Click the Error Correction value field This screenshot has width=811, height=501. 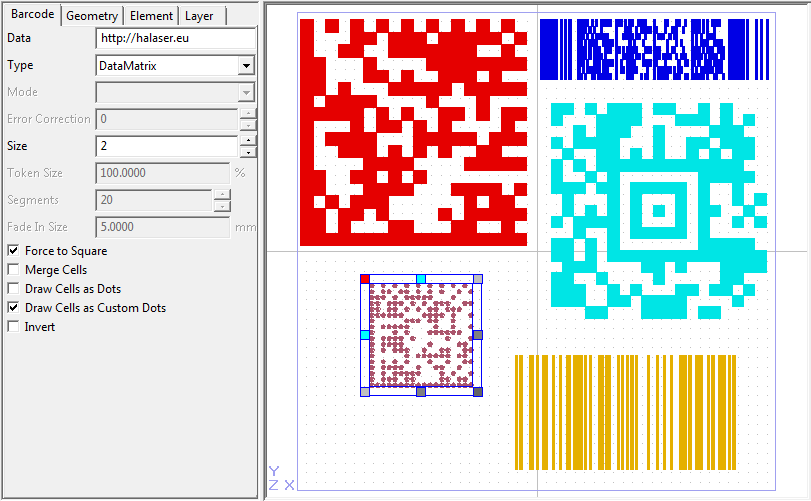pyautogui.click(x=167, y=119)
